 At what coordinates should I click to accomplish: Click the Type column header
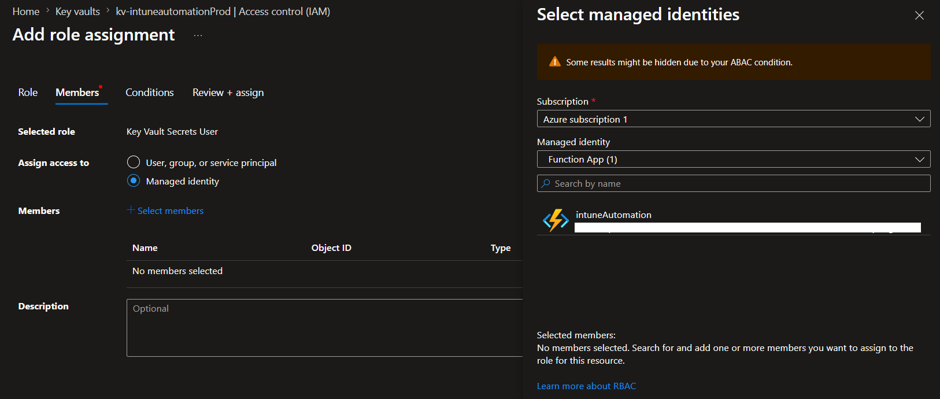click(501, 247)
